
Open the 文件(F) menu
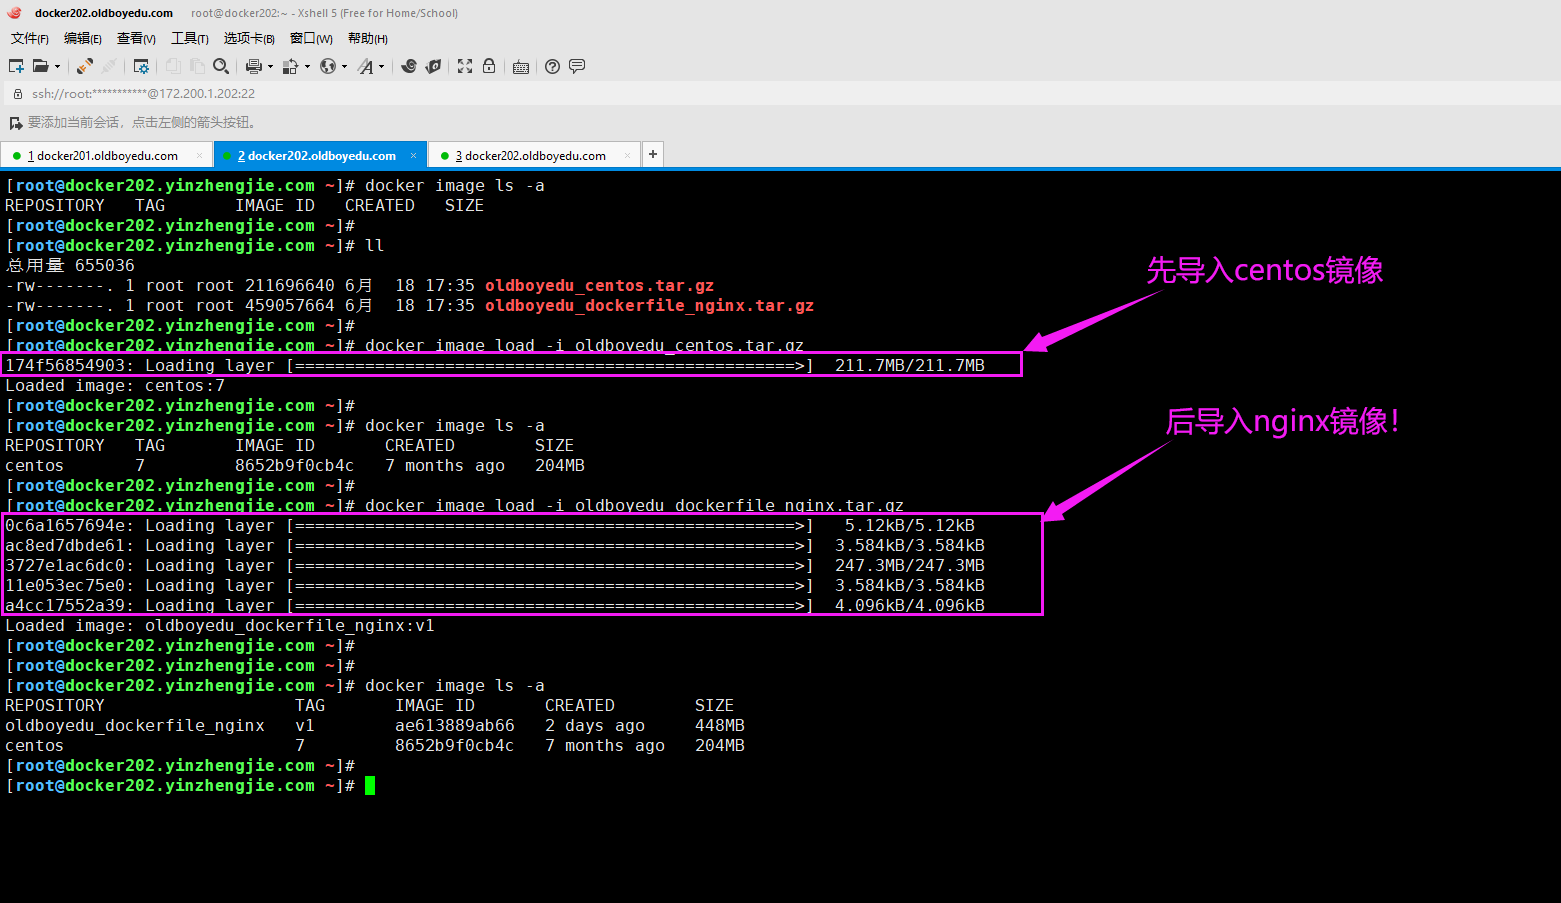pos(29,38)
